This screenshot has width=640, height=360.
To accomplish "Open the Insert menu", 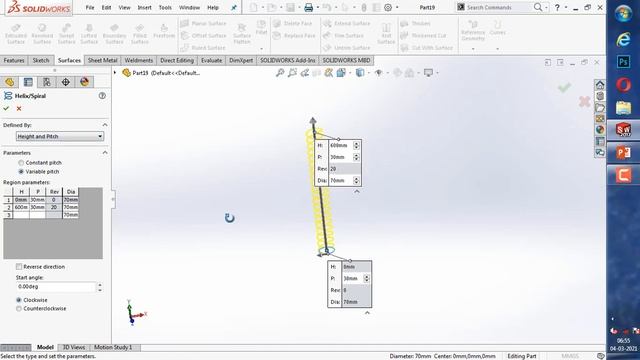I will (x=144, y=7).
